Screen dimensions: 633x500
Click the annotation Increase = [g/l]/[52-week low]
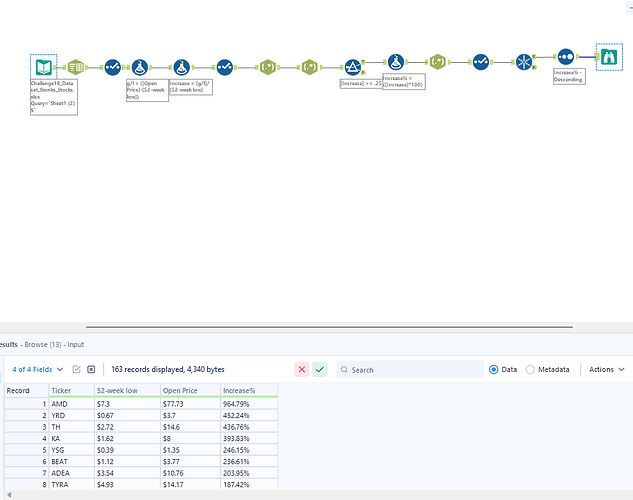click(191, 87)
